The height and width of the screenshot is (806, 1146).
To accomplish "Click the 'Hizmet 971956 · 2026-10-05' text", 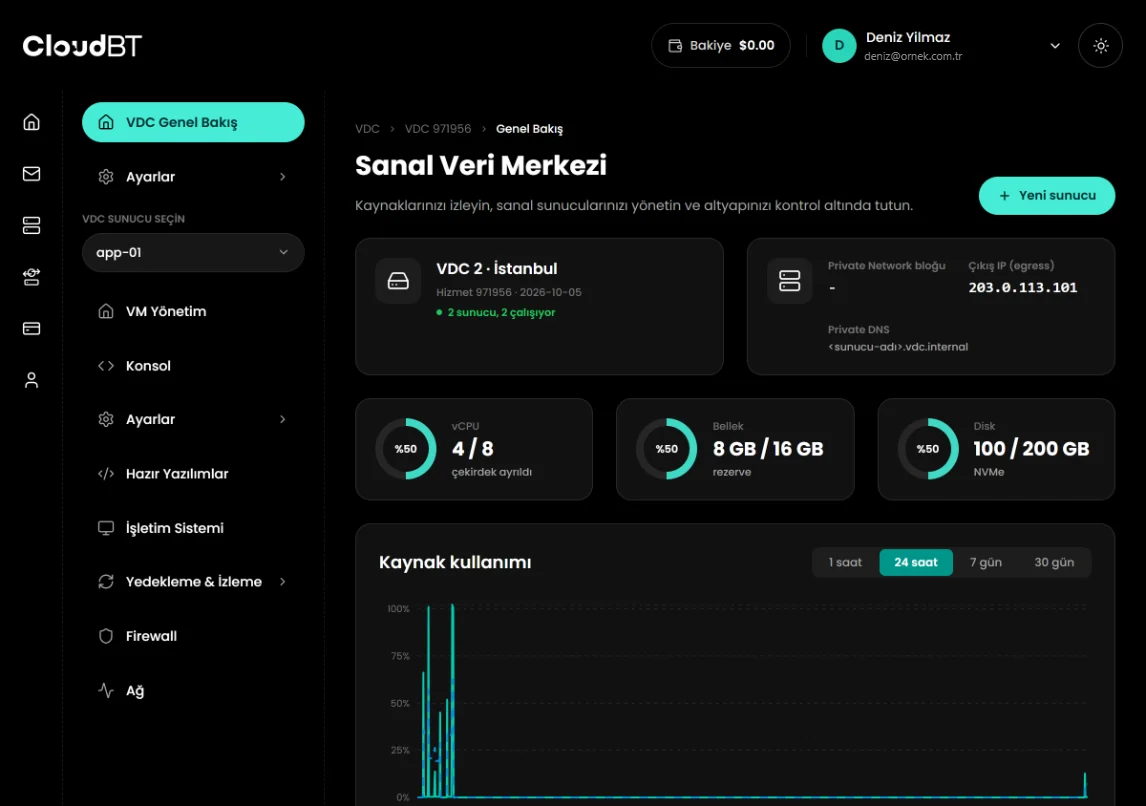I will pyautogui.click(x=509, y=292).
